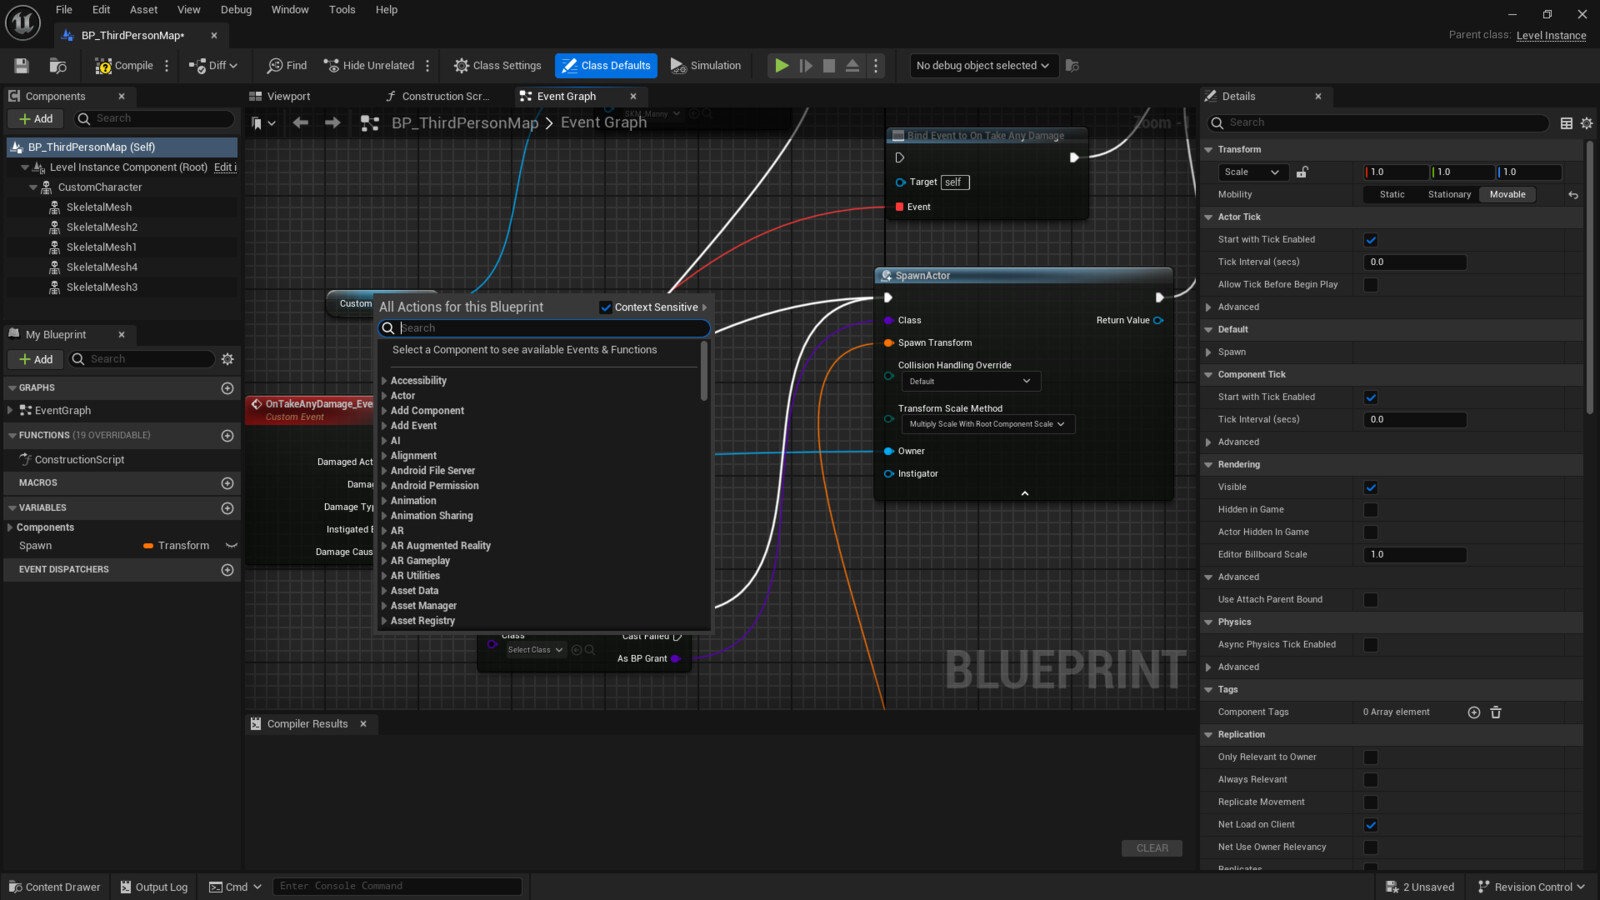Add a new graph with plus icon

click(x=227, y=388)
